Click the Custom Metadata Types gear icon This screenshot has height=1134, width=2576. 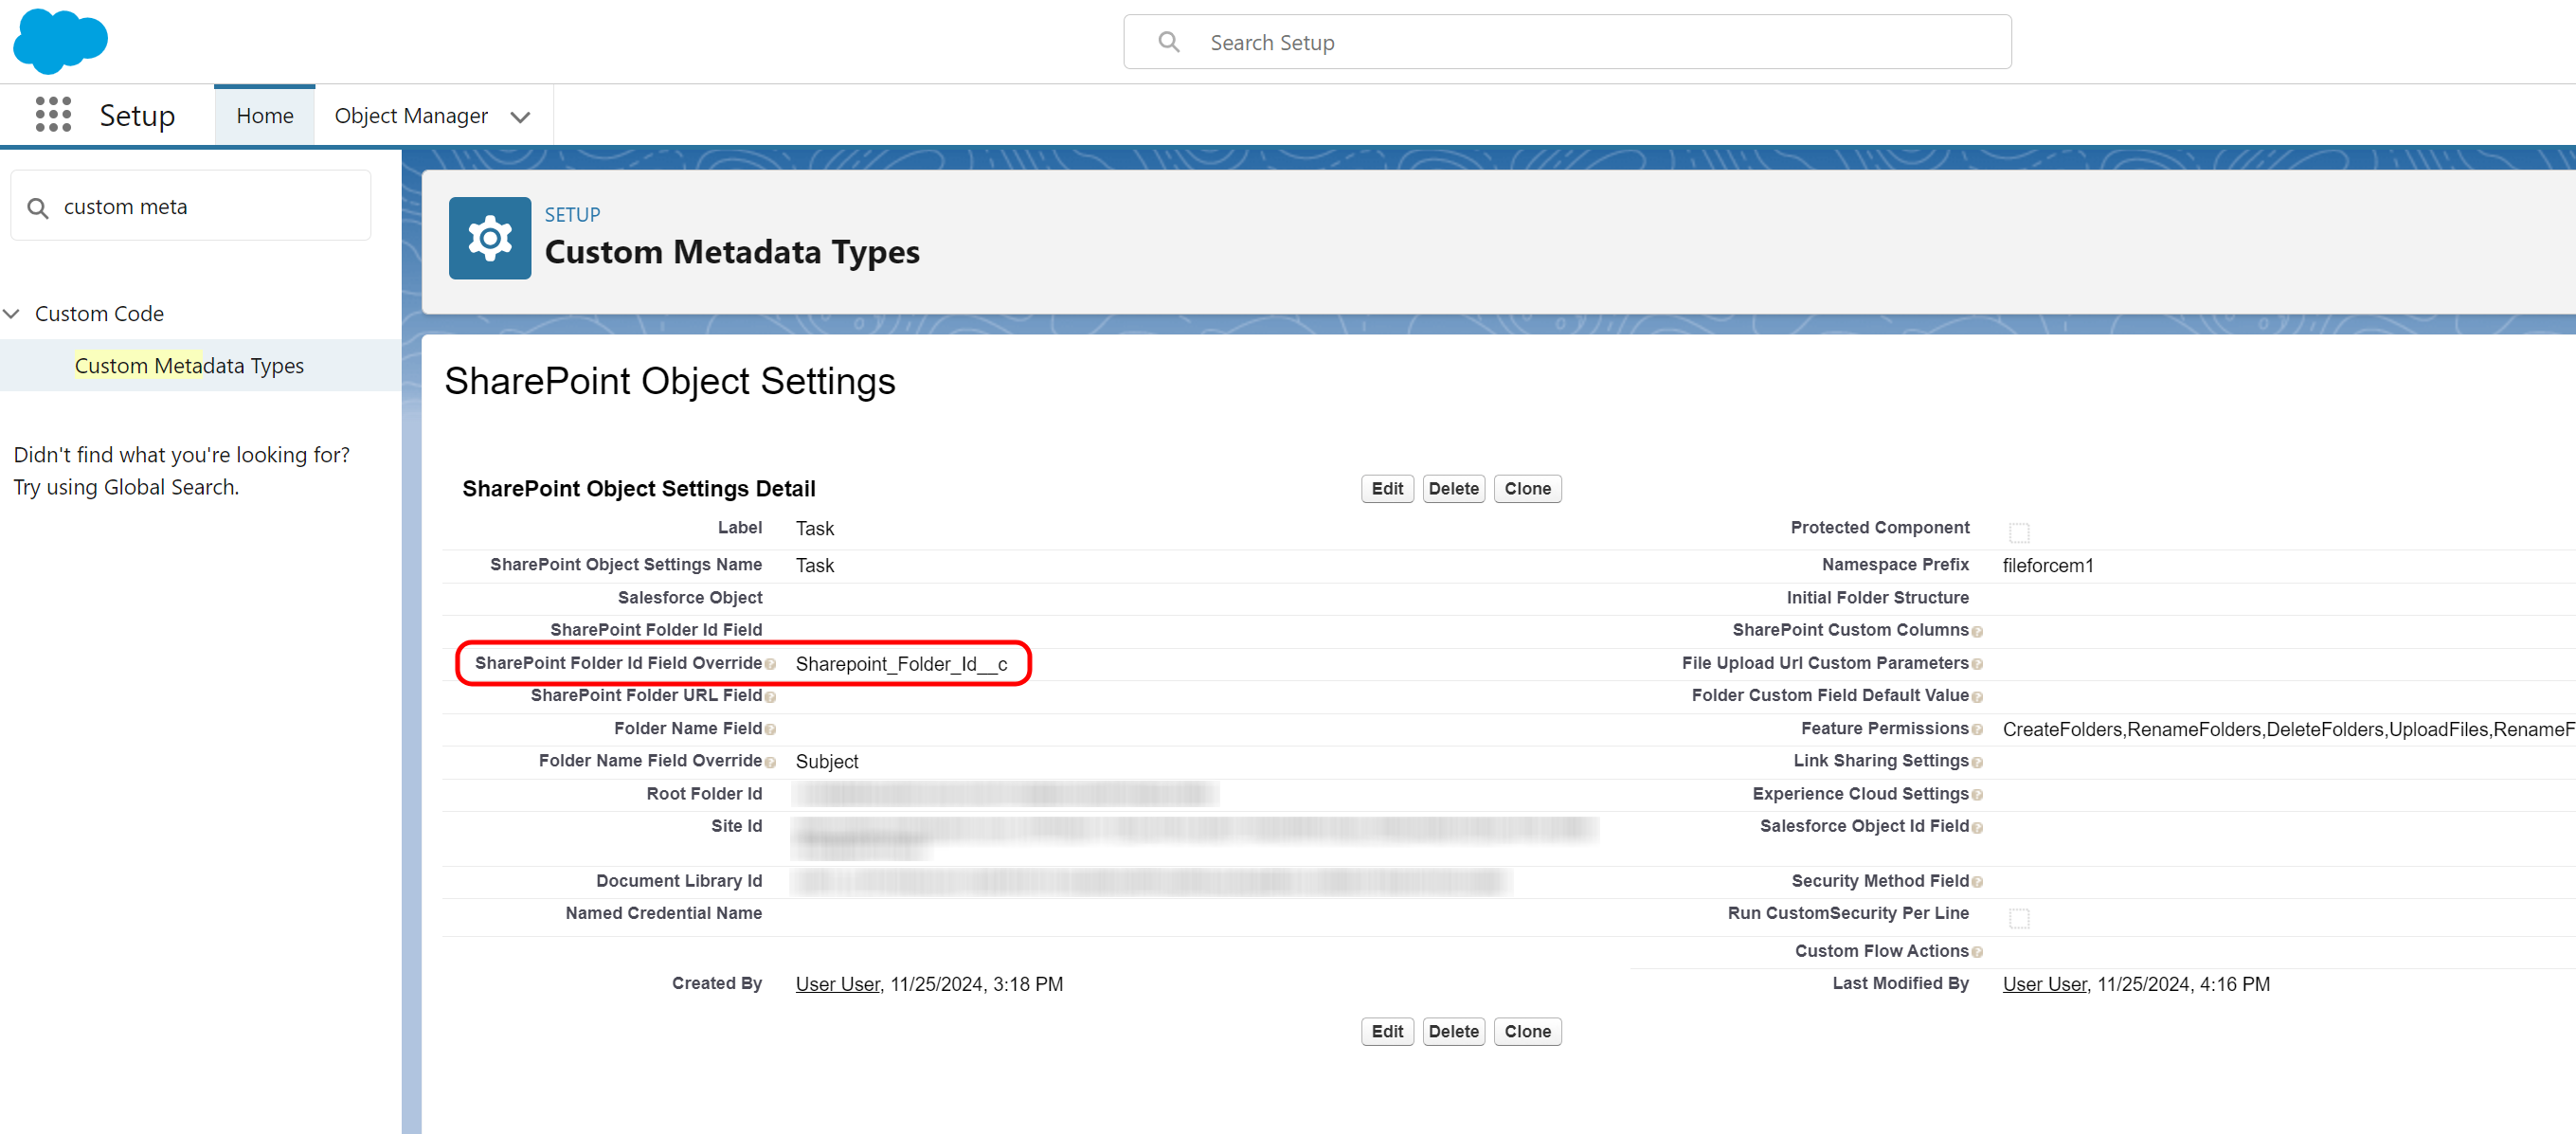[489, 238]
